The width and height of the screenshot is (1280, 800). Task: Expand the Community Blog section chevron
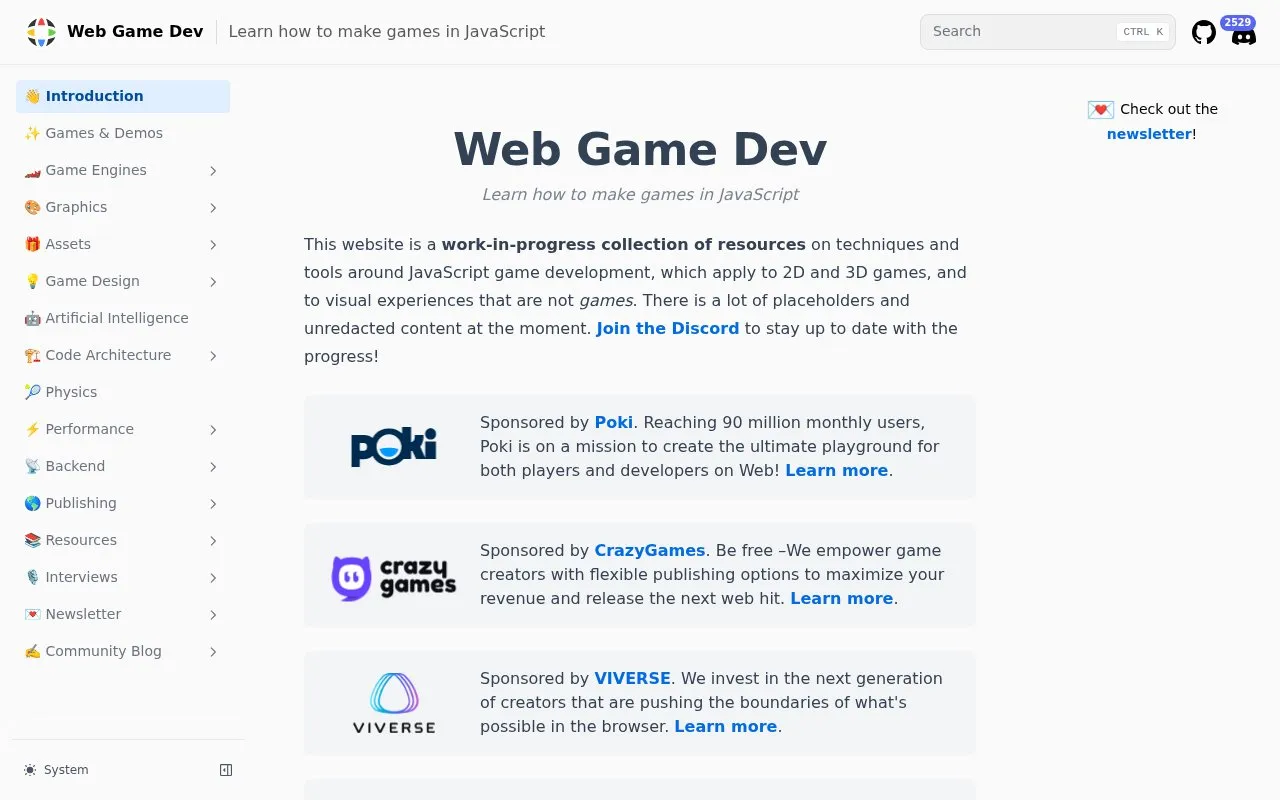(x=213, y=652)
